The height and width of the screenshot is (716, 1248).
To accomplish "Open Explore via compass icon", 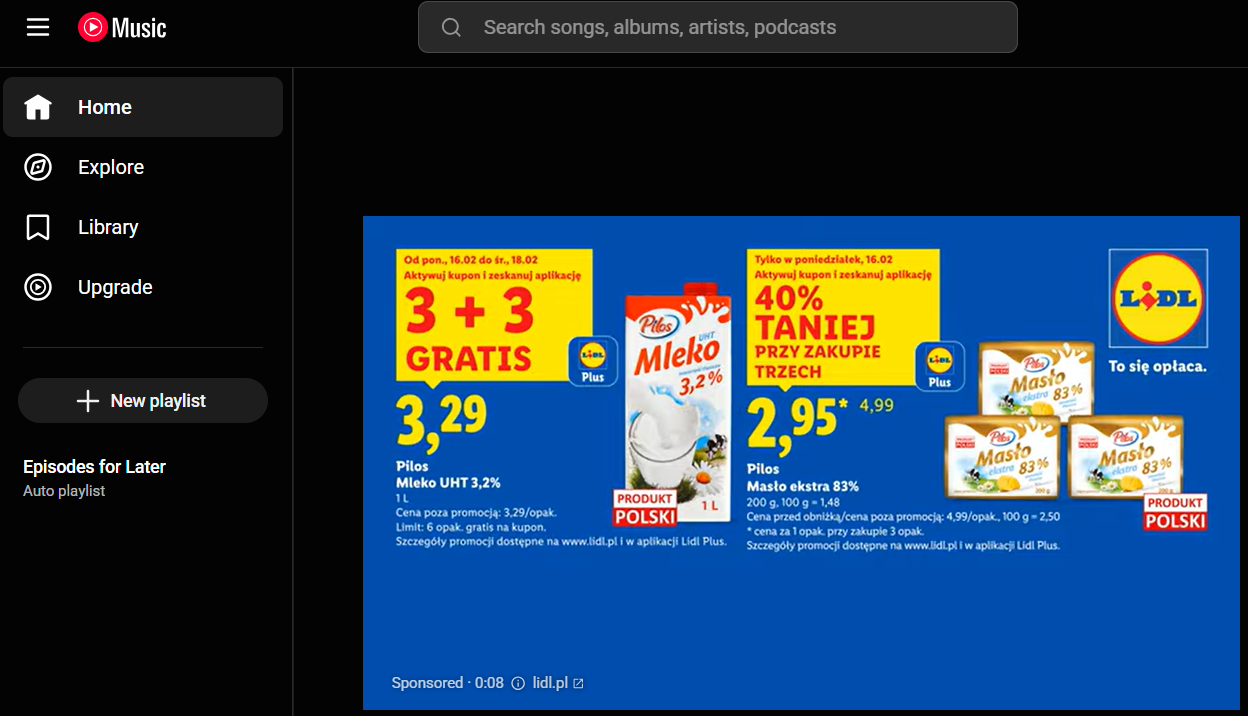I will tap(38, 167).
